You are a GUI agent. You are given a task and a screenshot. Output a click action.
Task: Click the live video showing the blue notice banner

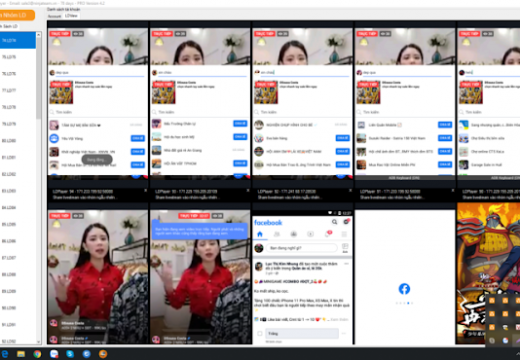(x=200, y=277)
